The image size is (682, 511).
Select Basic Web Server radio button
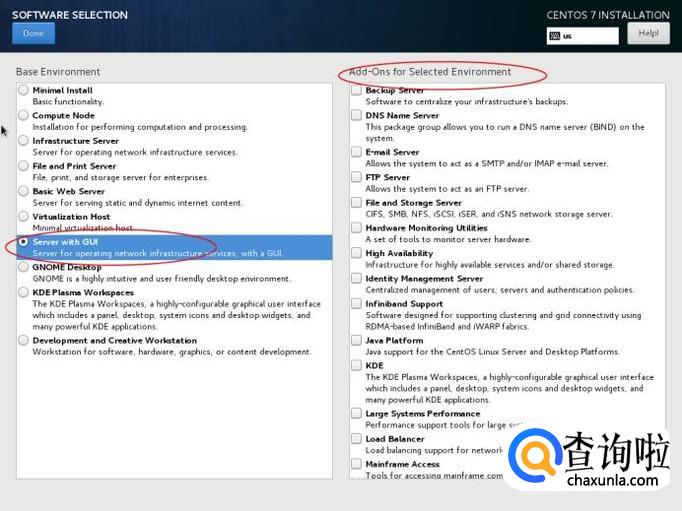tap(24, 191)
